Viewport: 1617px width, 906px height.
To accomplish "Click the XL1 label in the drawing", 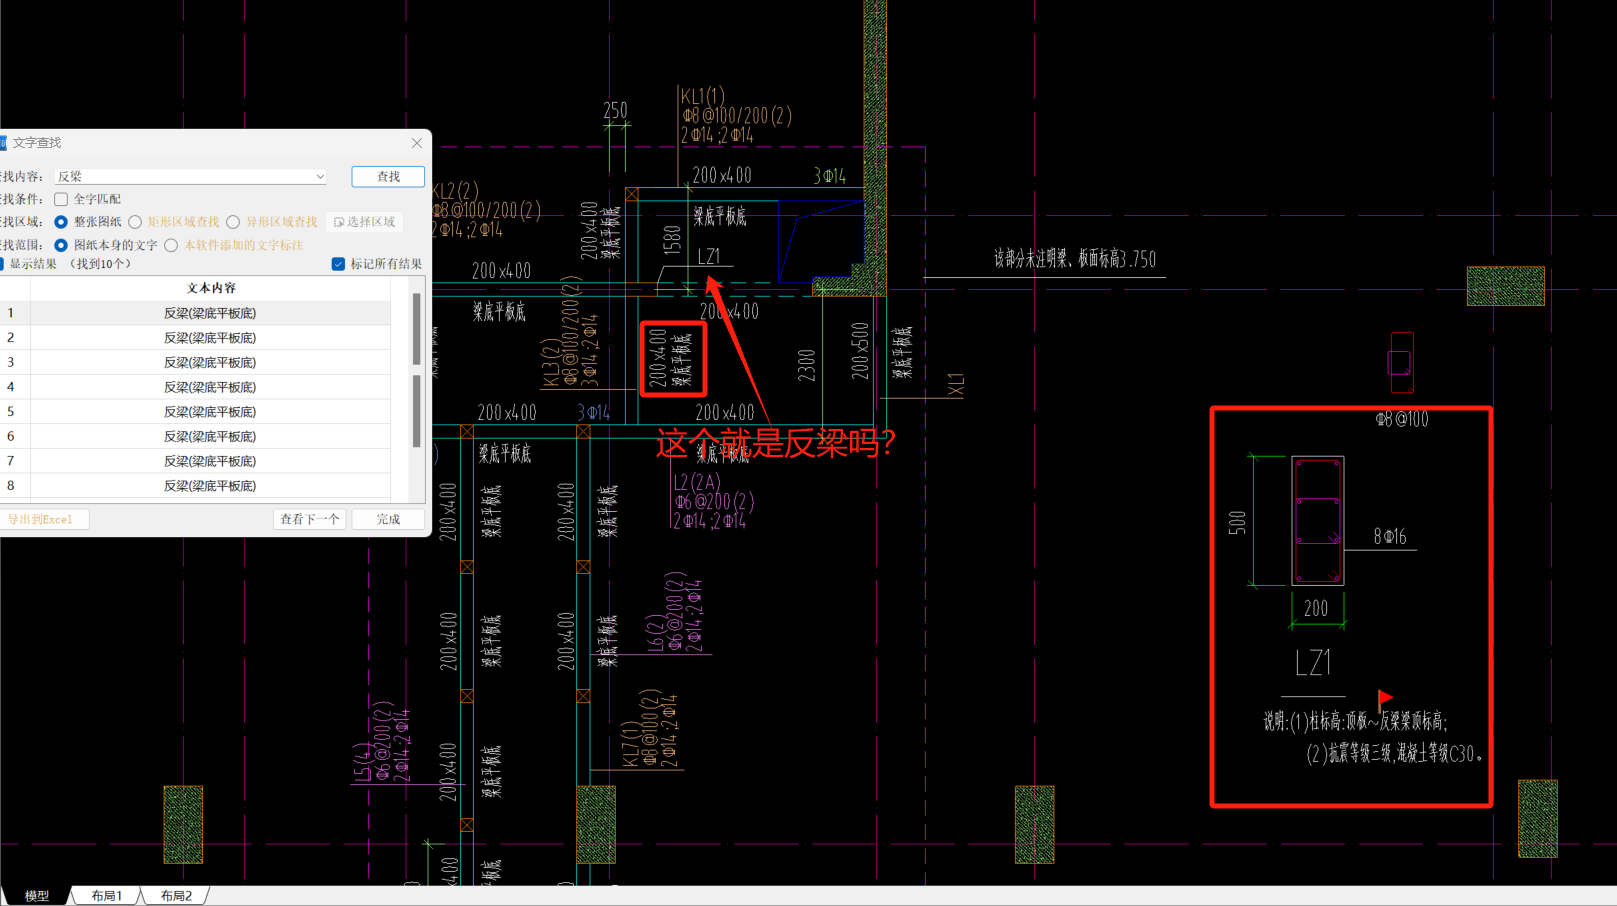I will click(x=956, y=385).
